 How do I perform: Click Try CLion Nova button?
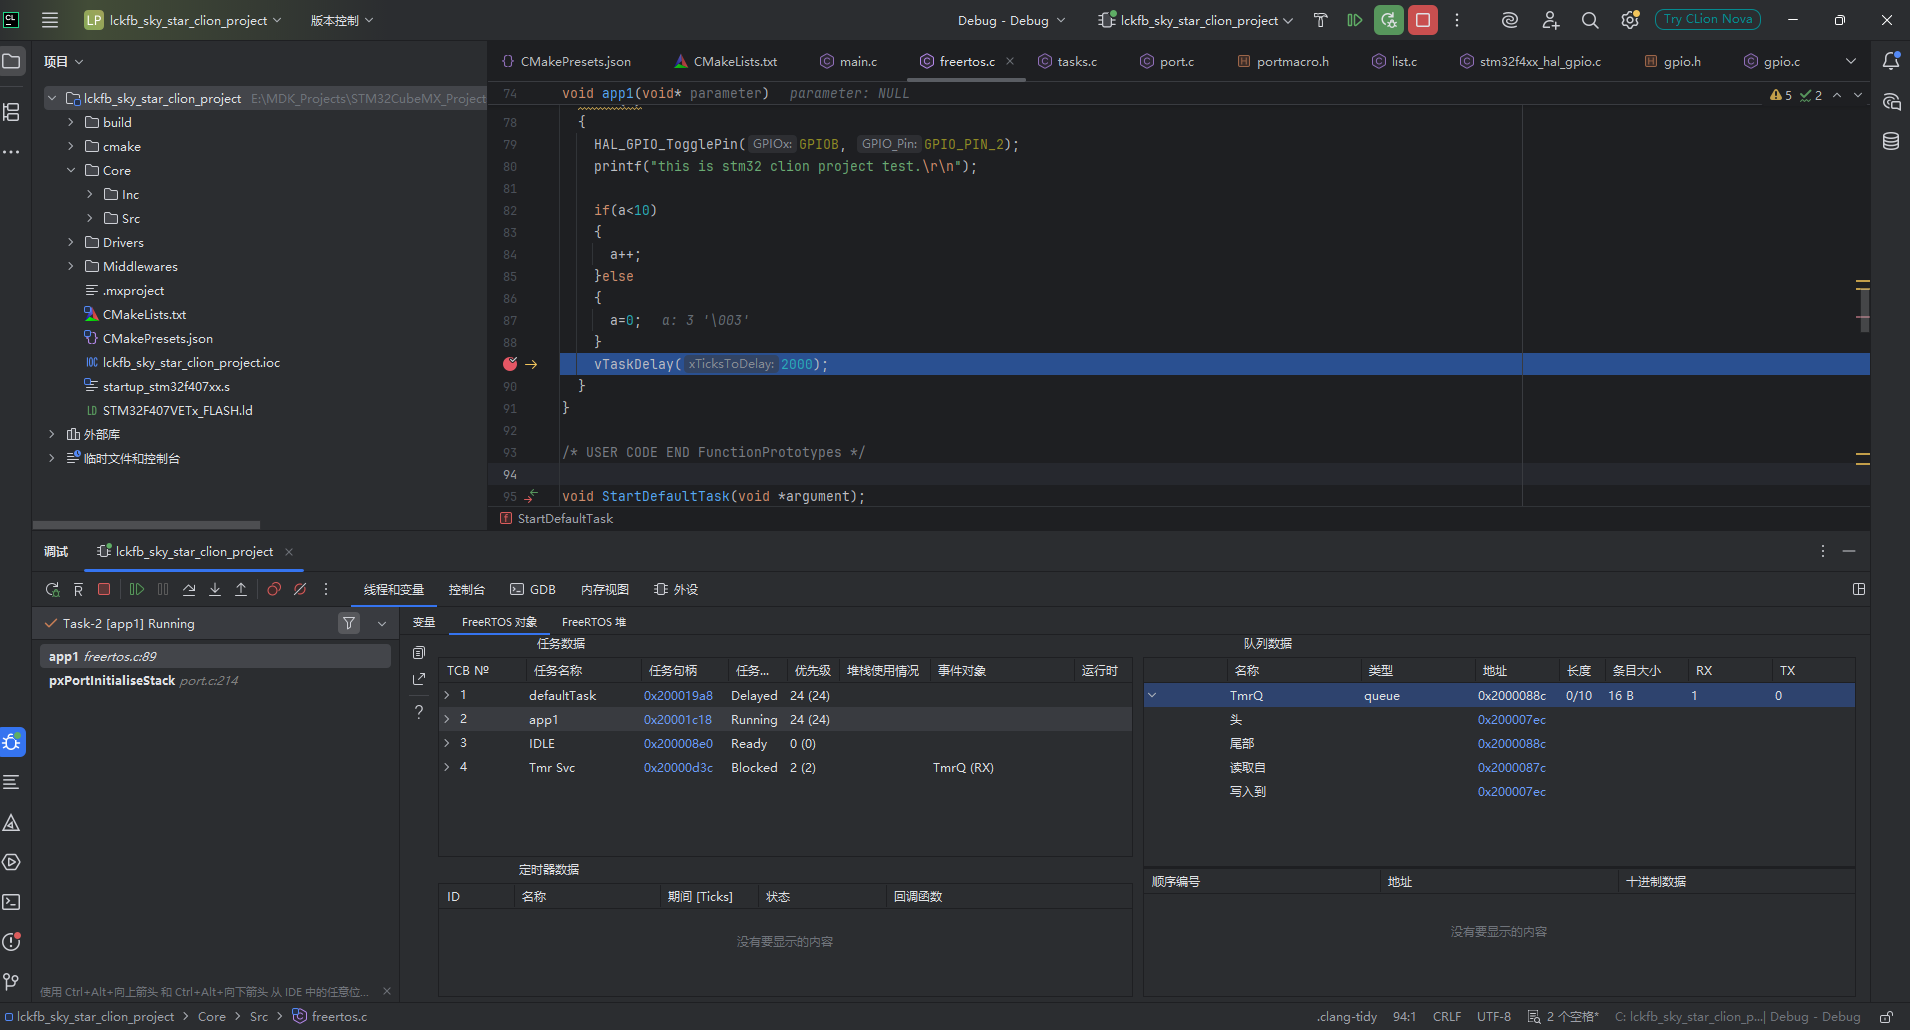coord(1708,19)
